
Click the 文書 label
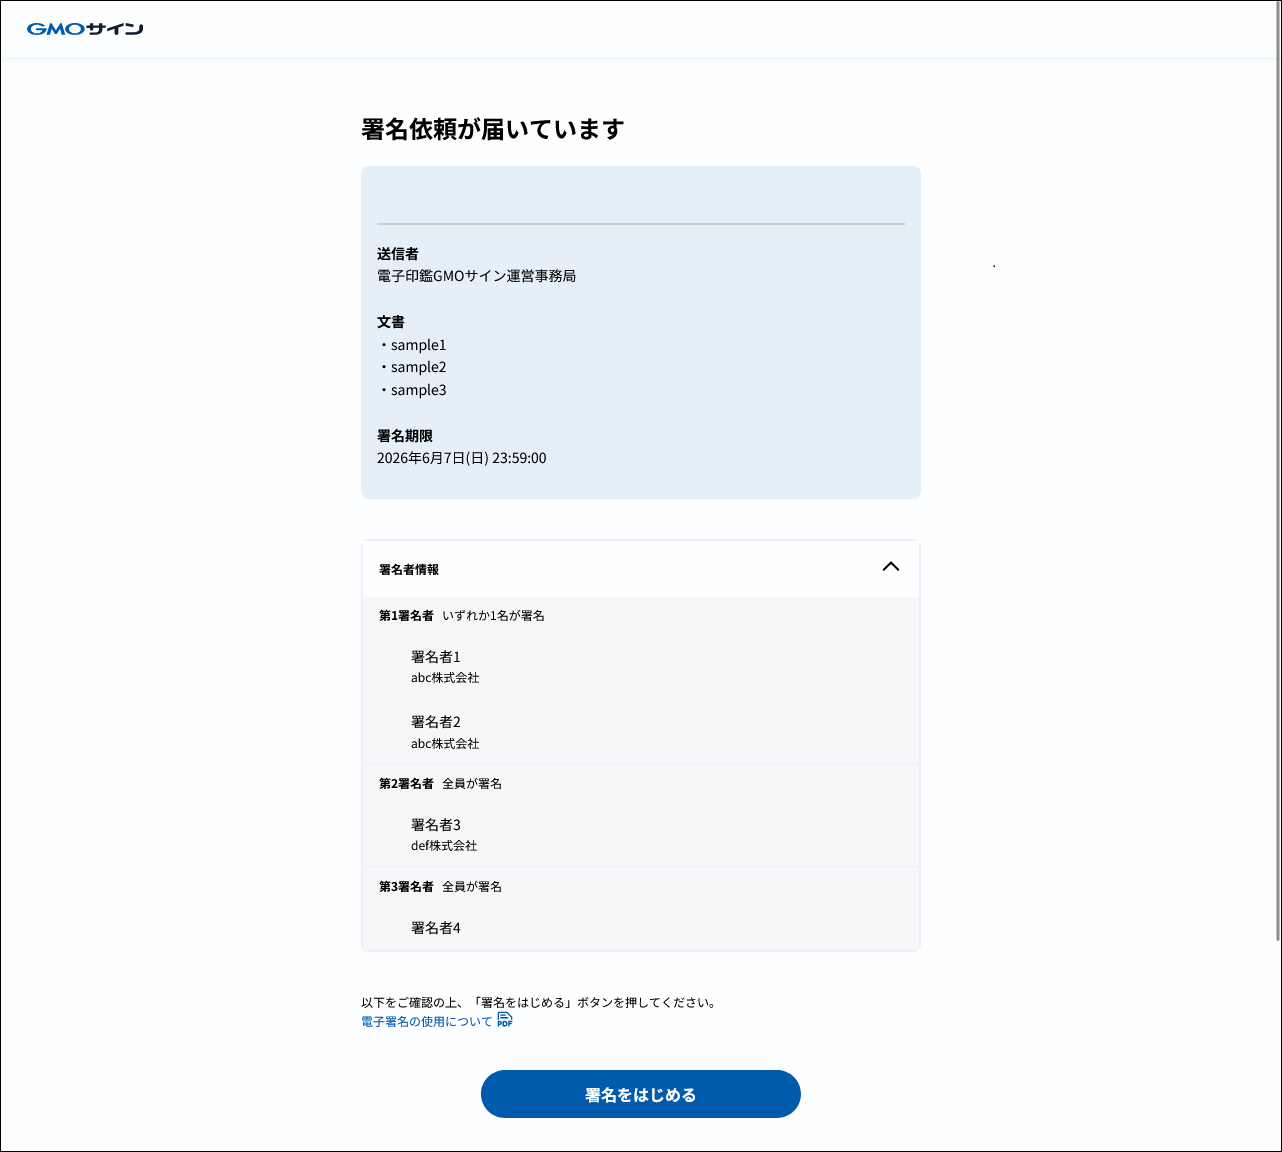pyautogui.click(x=391, y=322)
